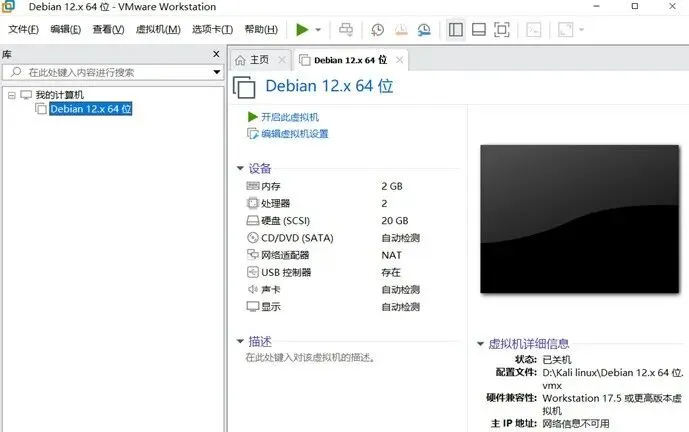Collapse the 设备 devices section
Viewport: 689px width, 432px height.
pos(240,168)
